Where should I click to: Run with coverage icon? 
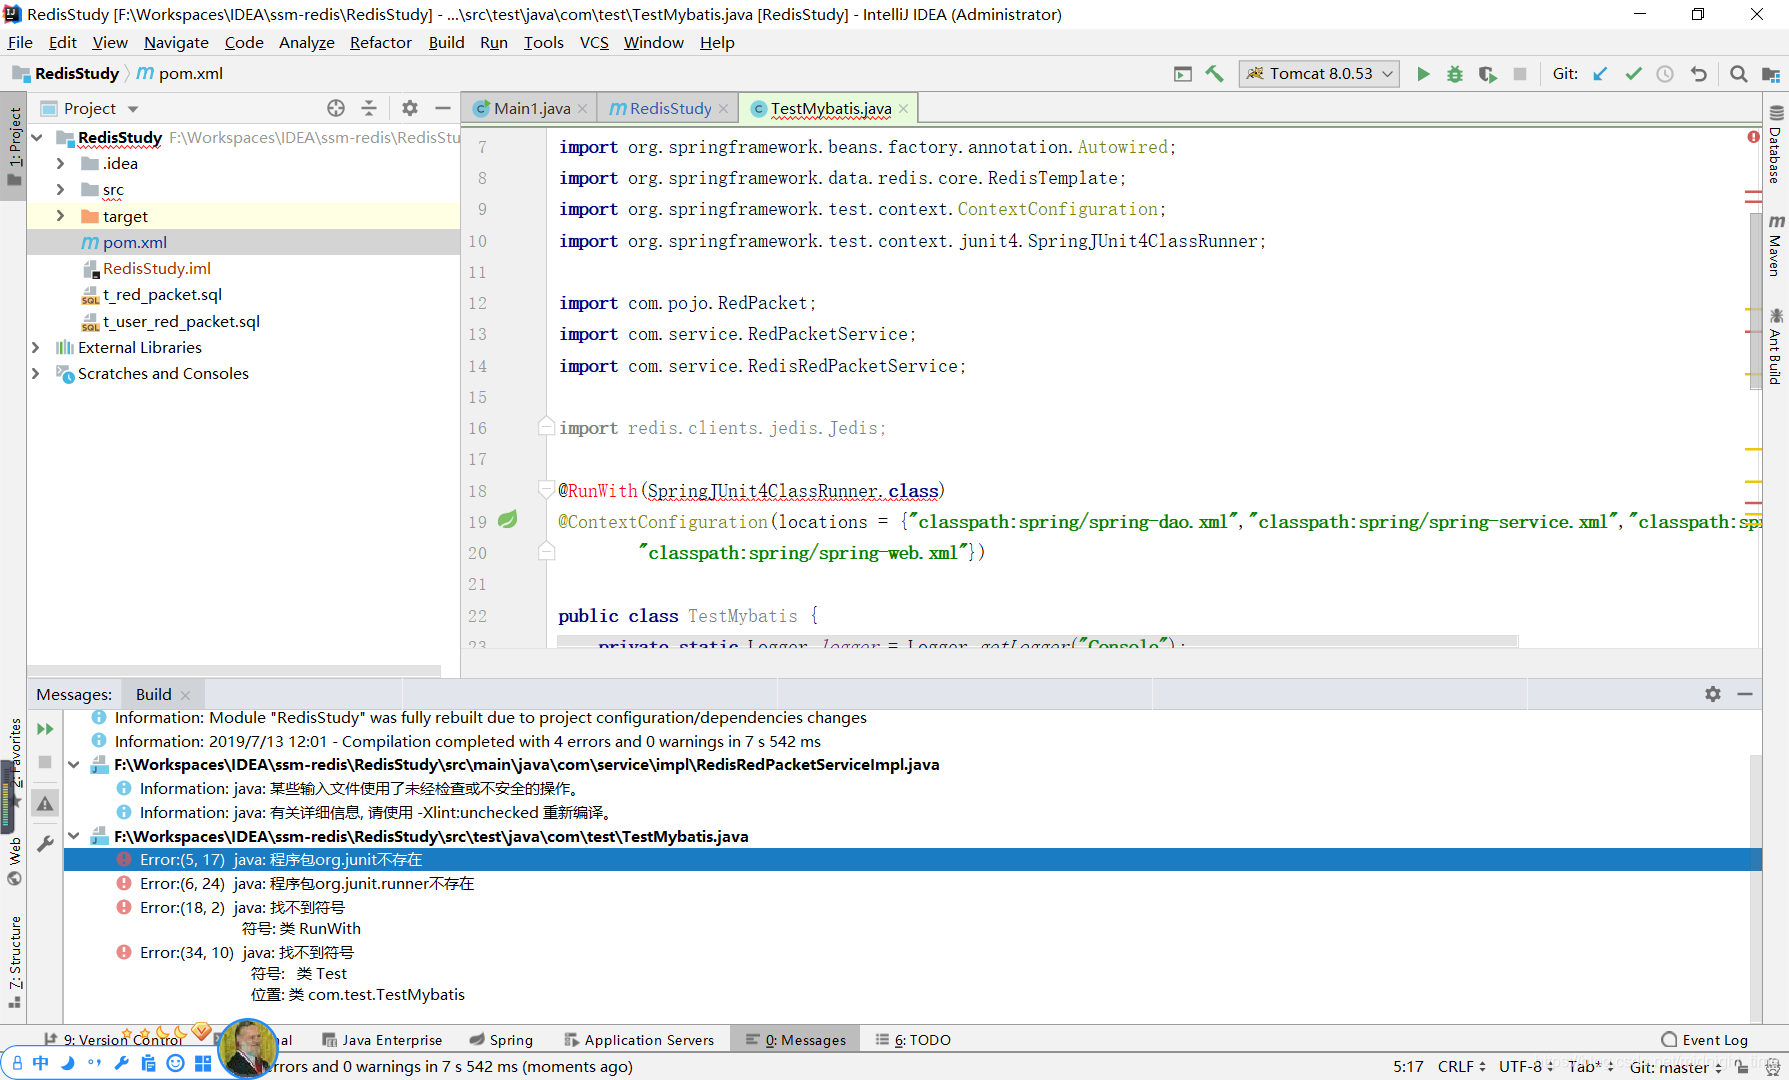pos(1487,74)
